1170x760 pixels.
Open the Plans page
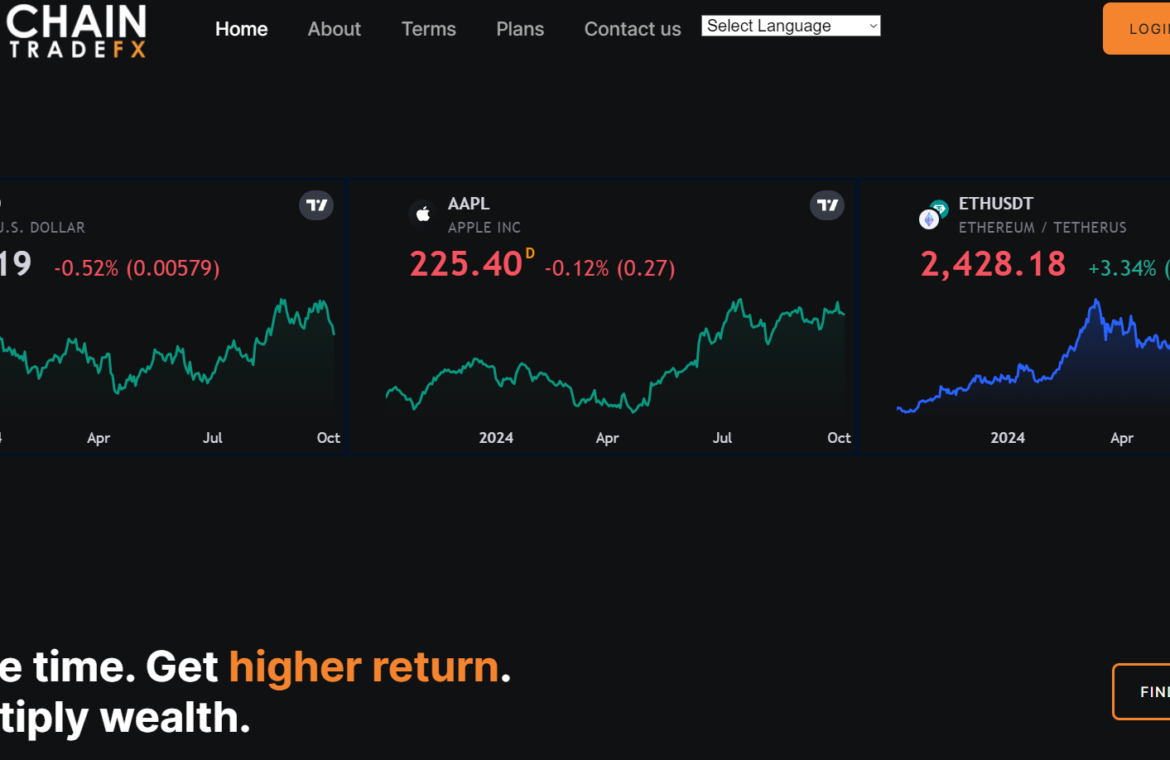520,29
